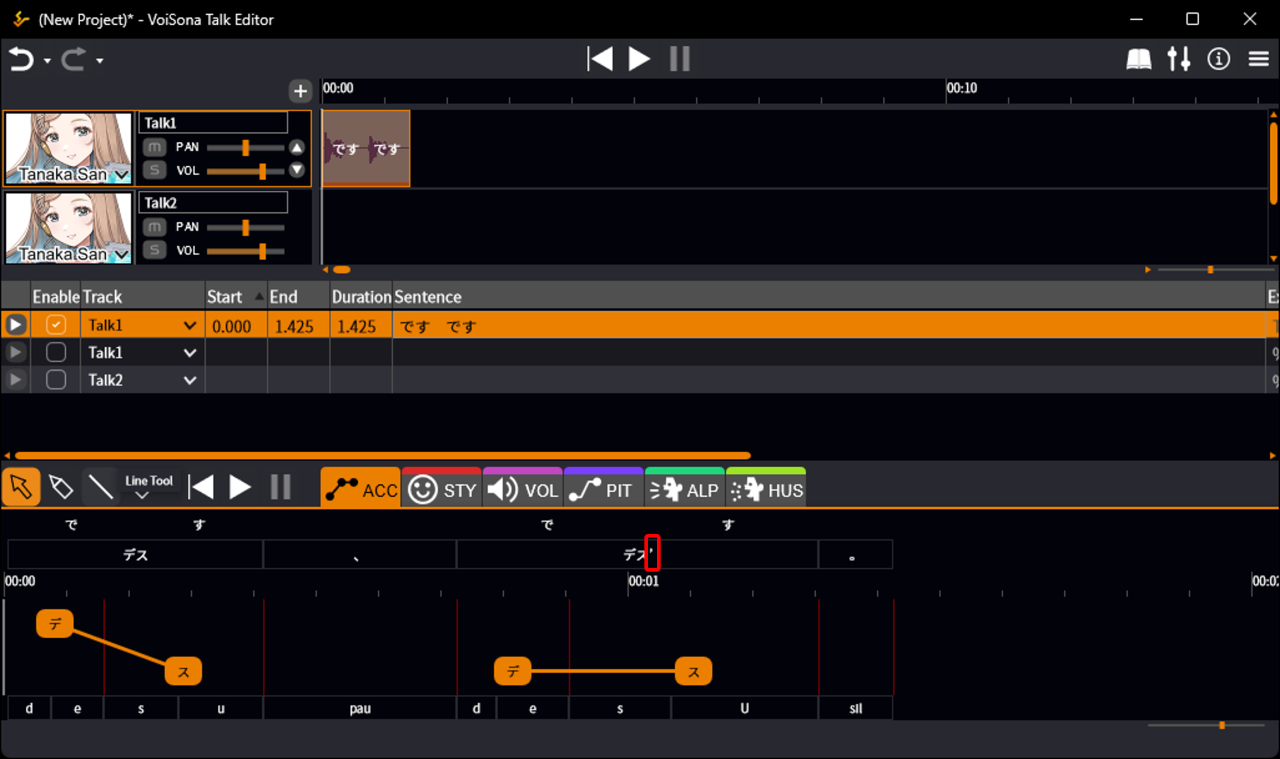Image resolution: width=1280 pixels, height=759 pixels.
Task: Select the arrow pointer selection tool
Action: 20,487
